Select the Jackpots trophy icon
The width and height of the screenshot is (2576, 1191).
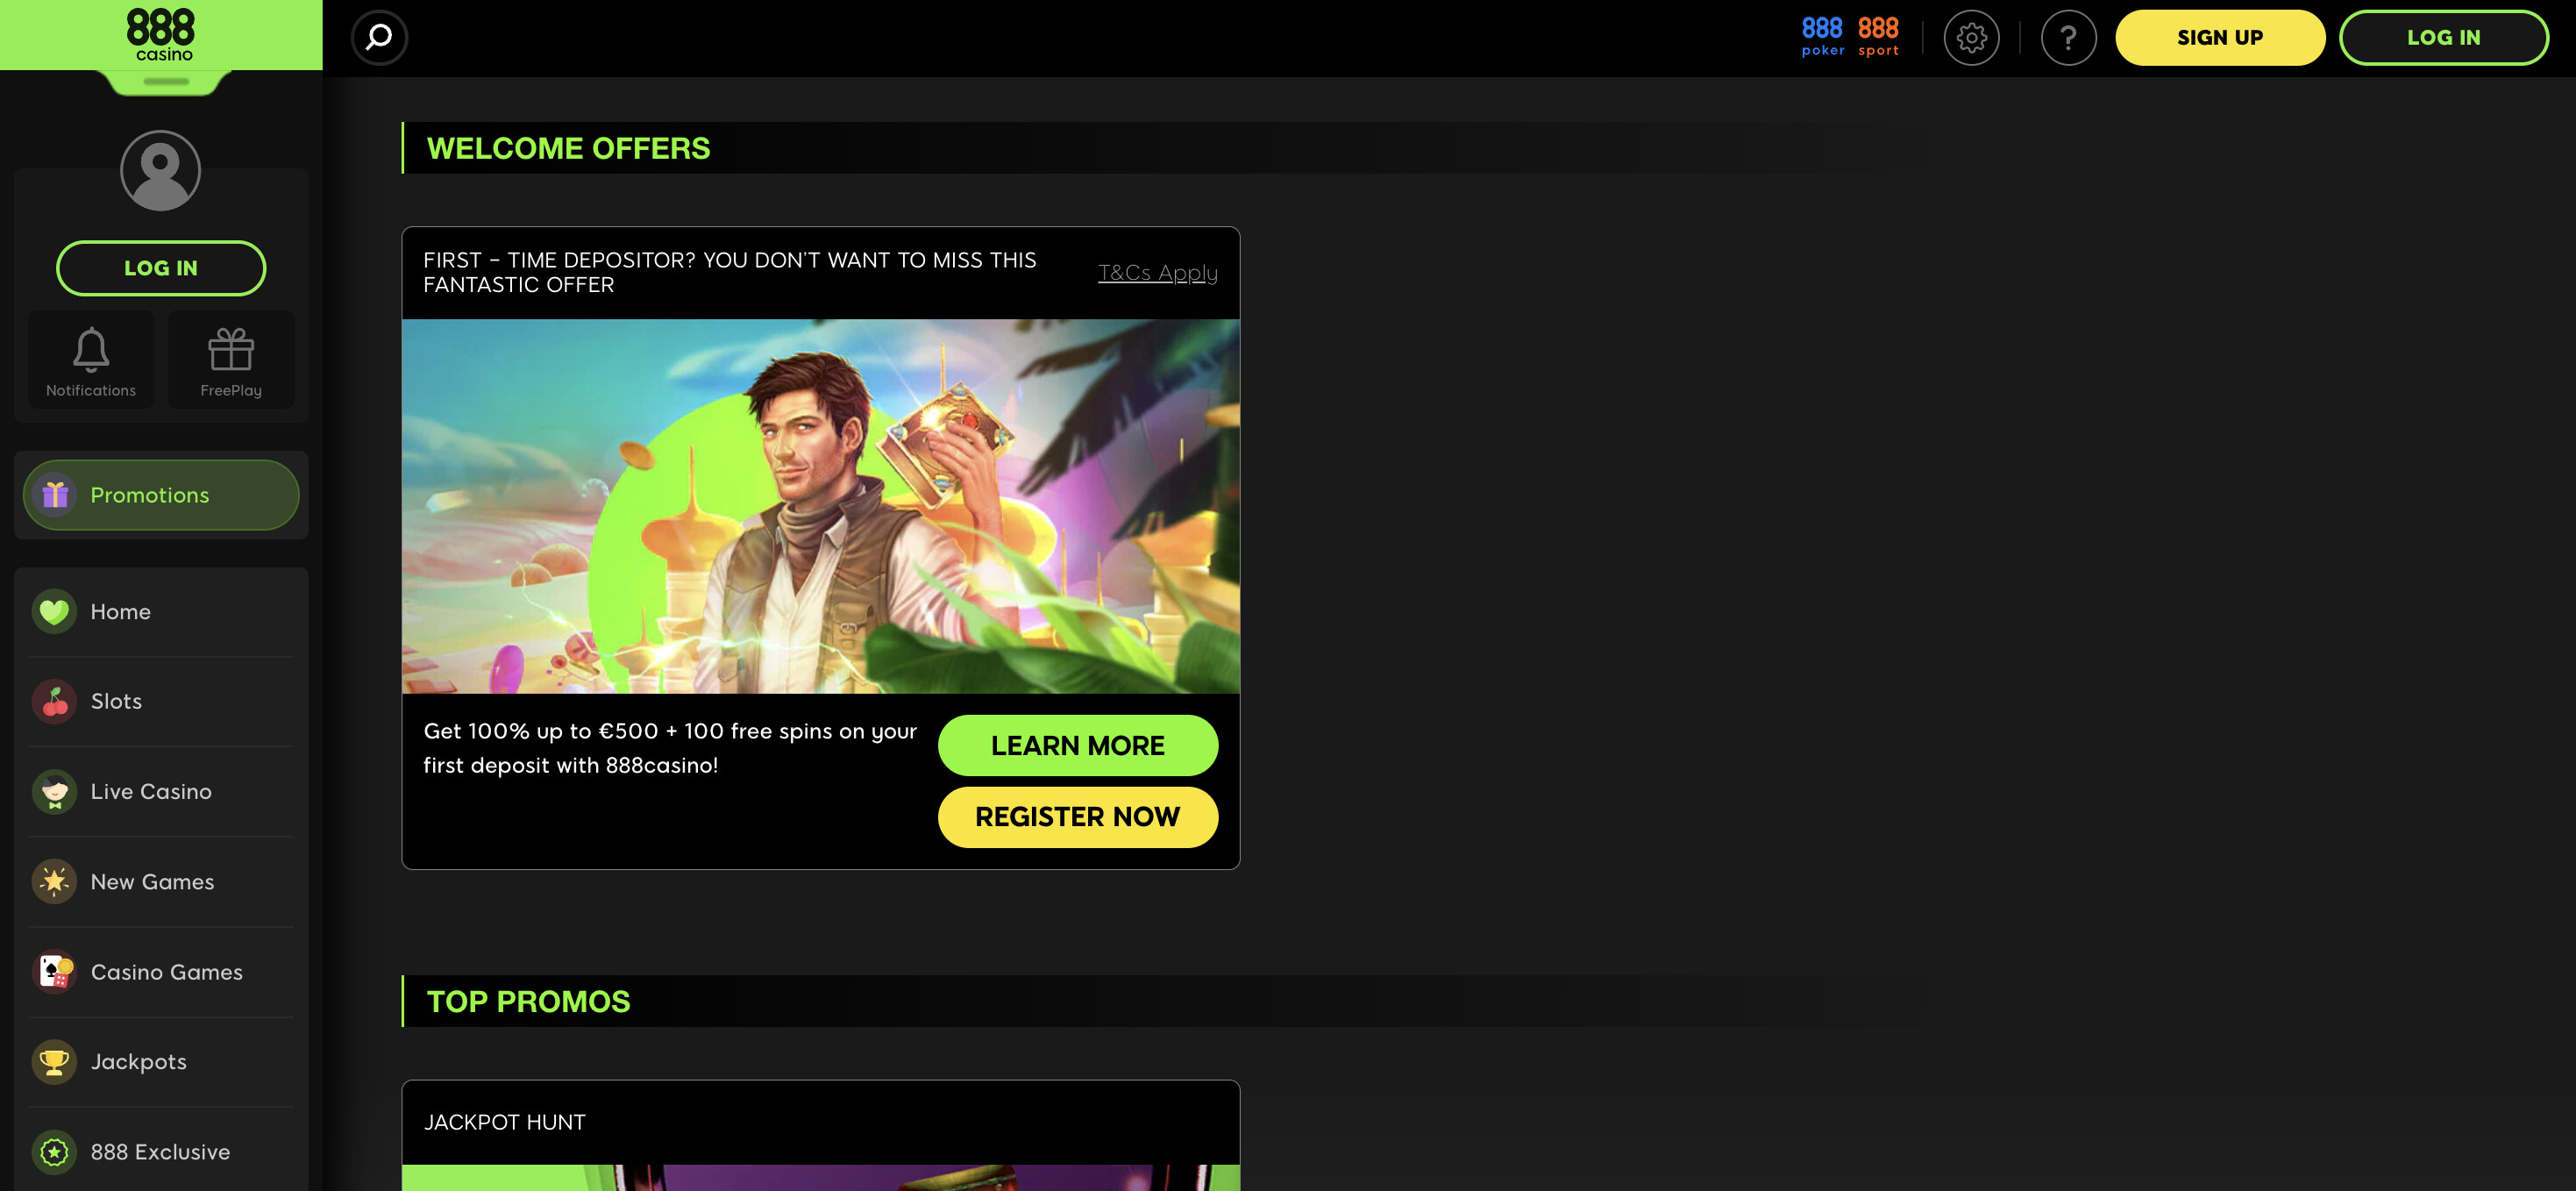[x=55, y=1061]
